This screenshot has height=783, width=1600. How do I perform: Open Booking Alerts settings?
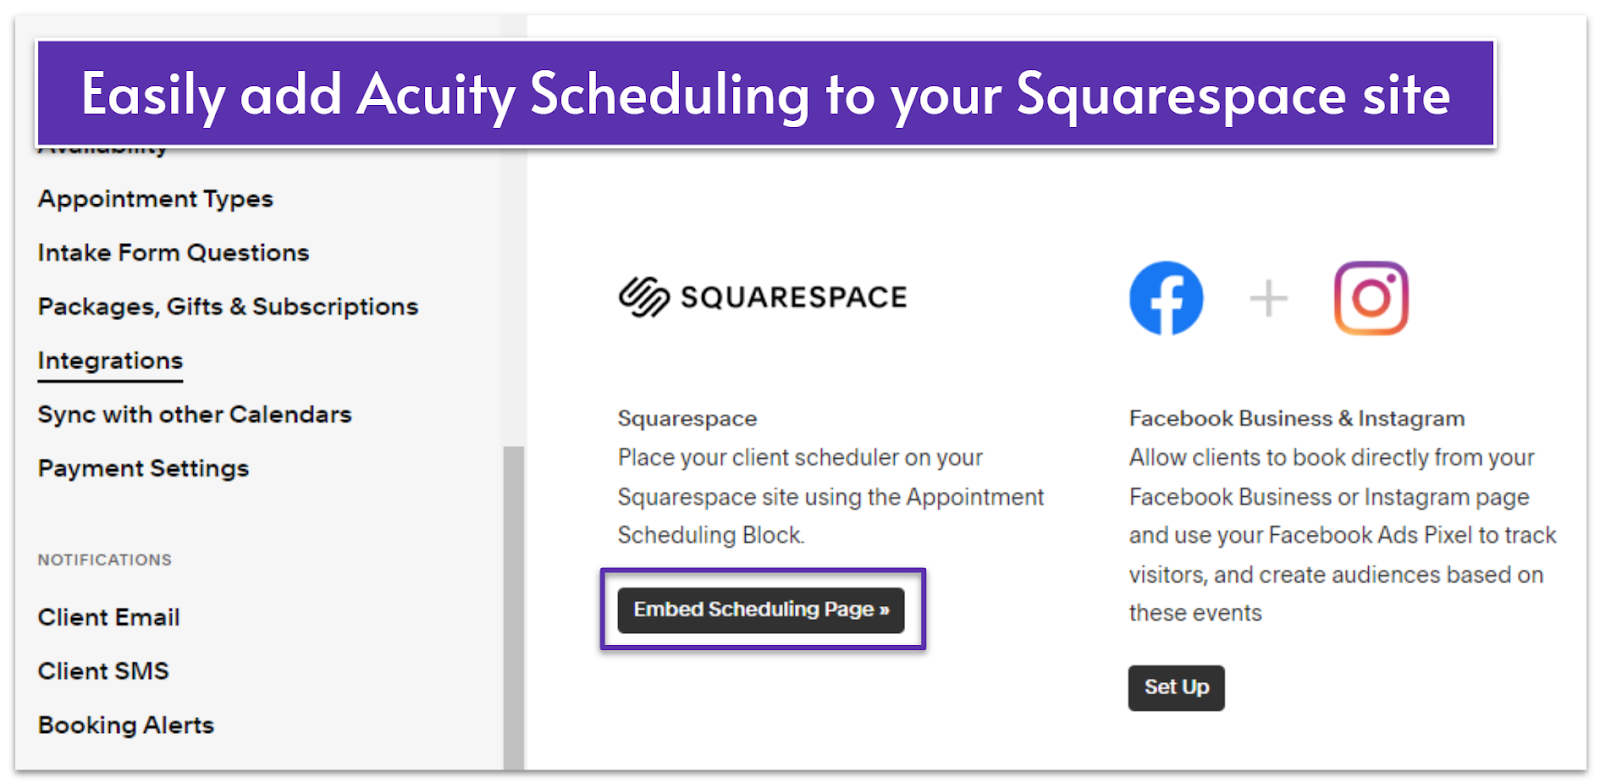(x=126, y=726)
